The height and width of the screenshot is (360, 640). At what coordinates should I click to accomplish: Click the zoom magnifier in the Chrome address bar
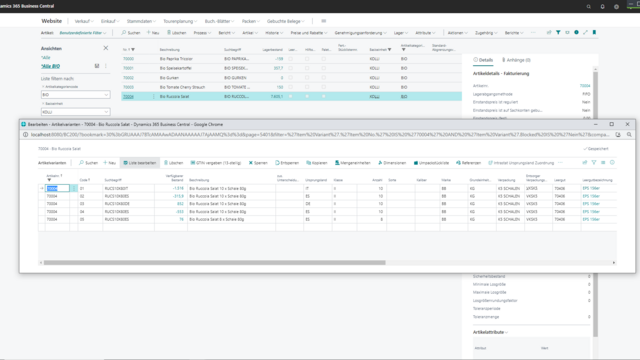tap(629, 135)
